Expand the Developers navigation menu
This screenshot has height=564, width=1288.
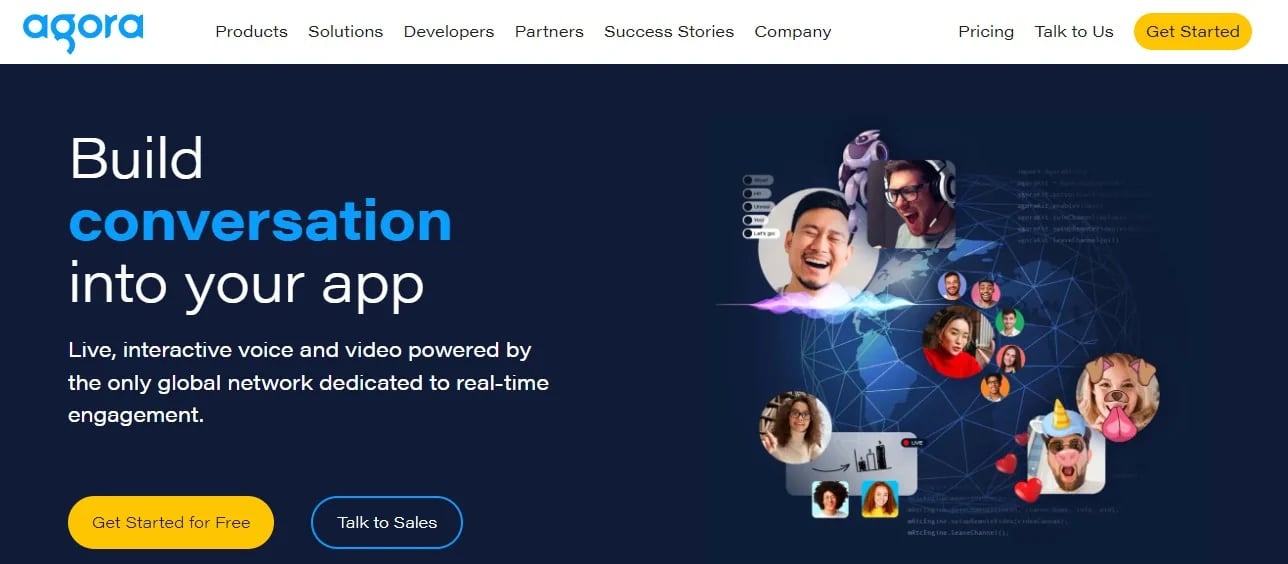pyautogui.click(x=449, y=32)
